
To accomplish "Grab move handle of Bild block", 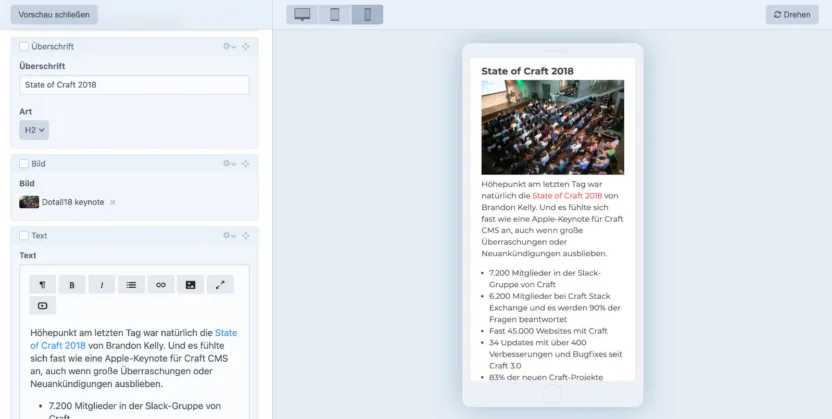I will coord(246,163).
